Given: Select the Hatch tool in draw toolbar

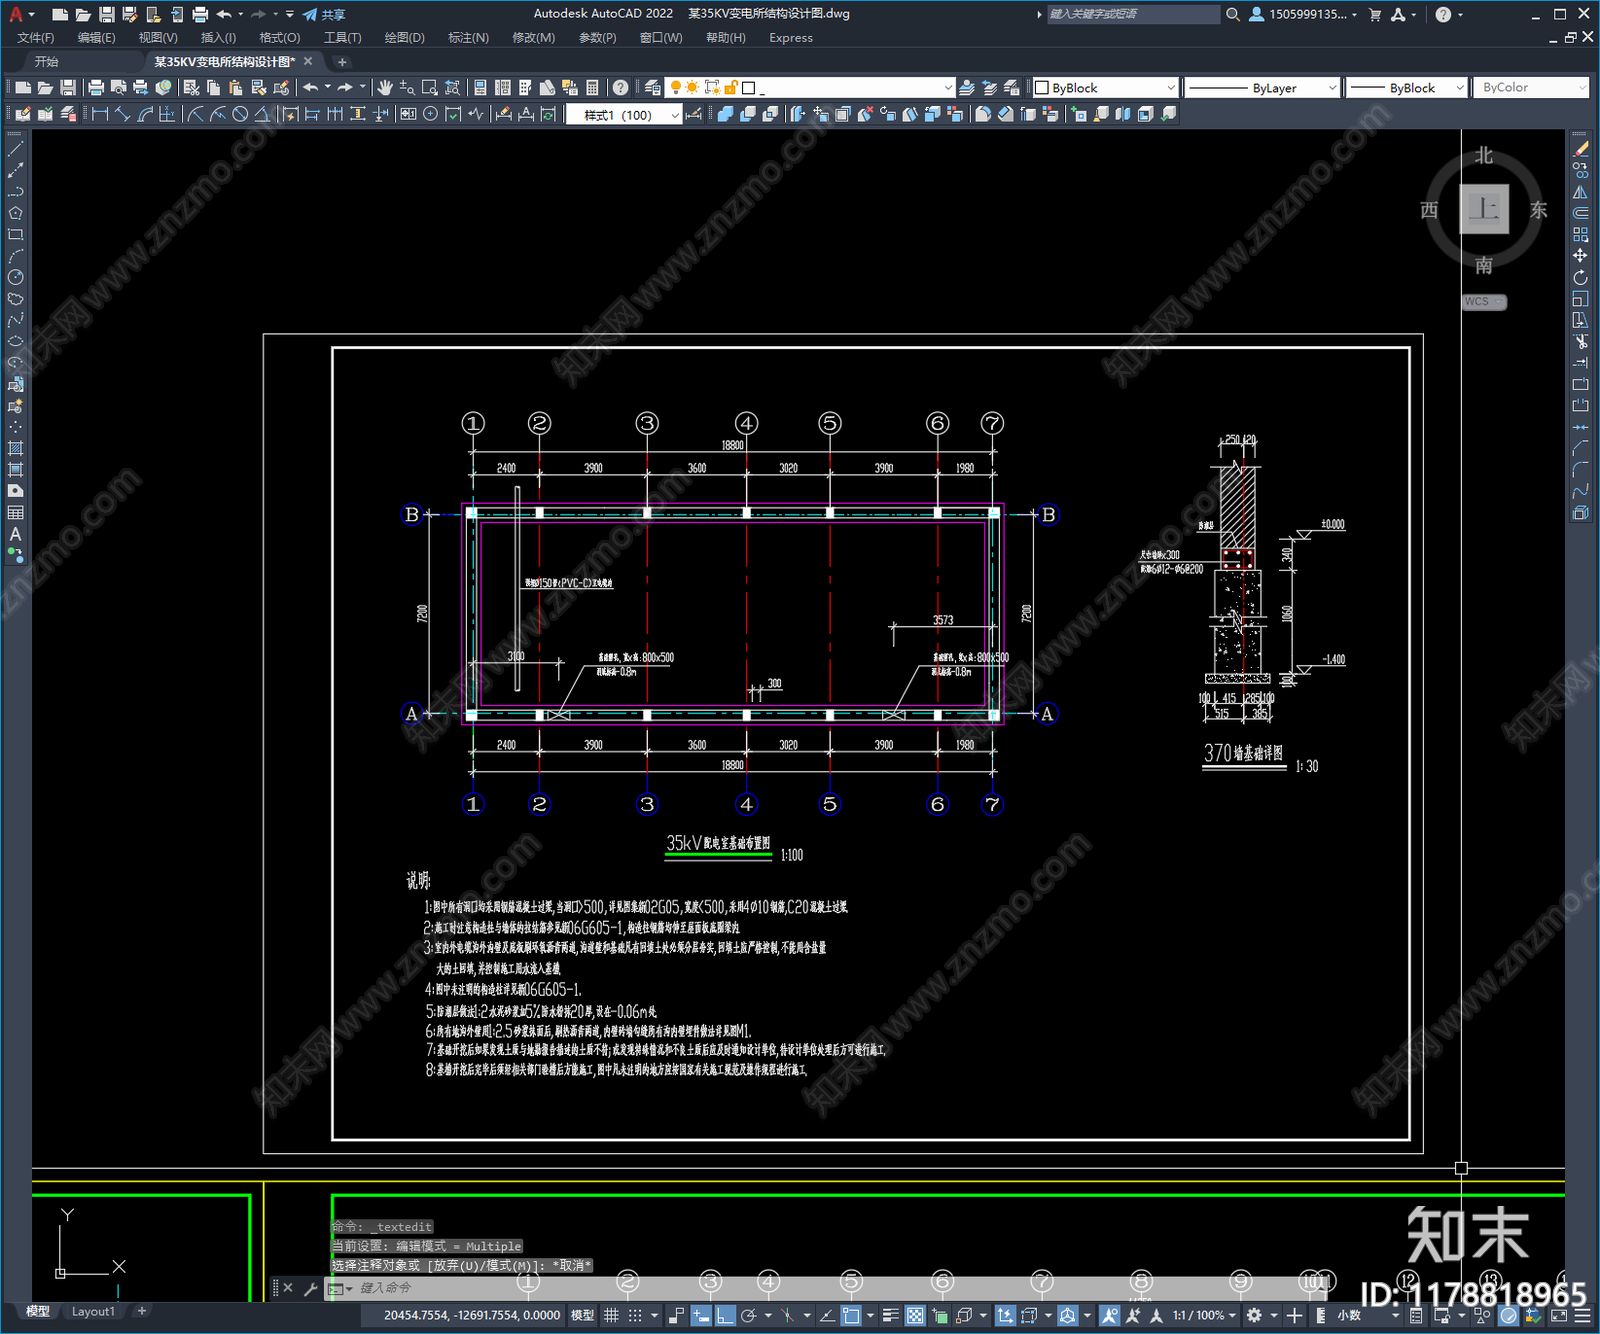Looking at the screenshot, I should [15, 448].
